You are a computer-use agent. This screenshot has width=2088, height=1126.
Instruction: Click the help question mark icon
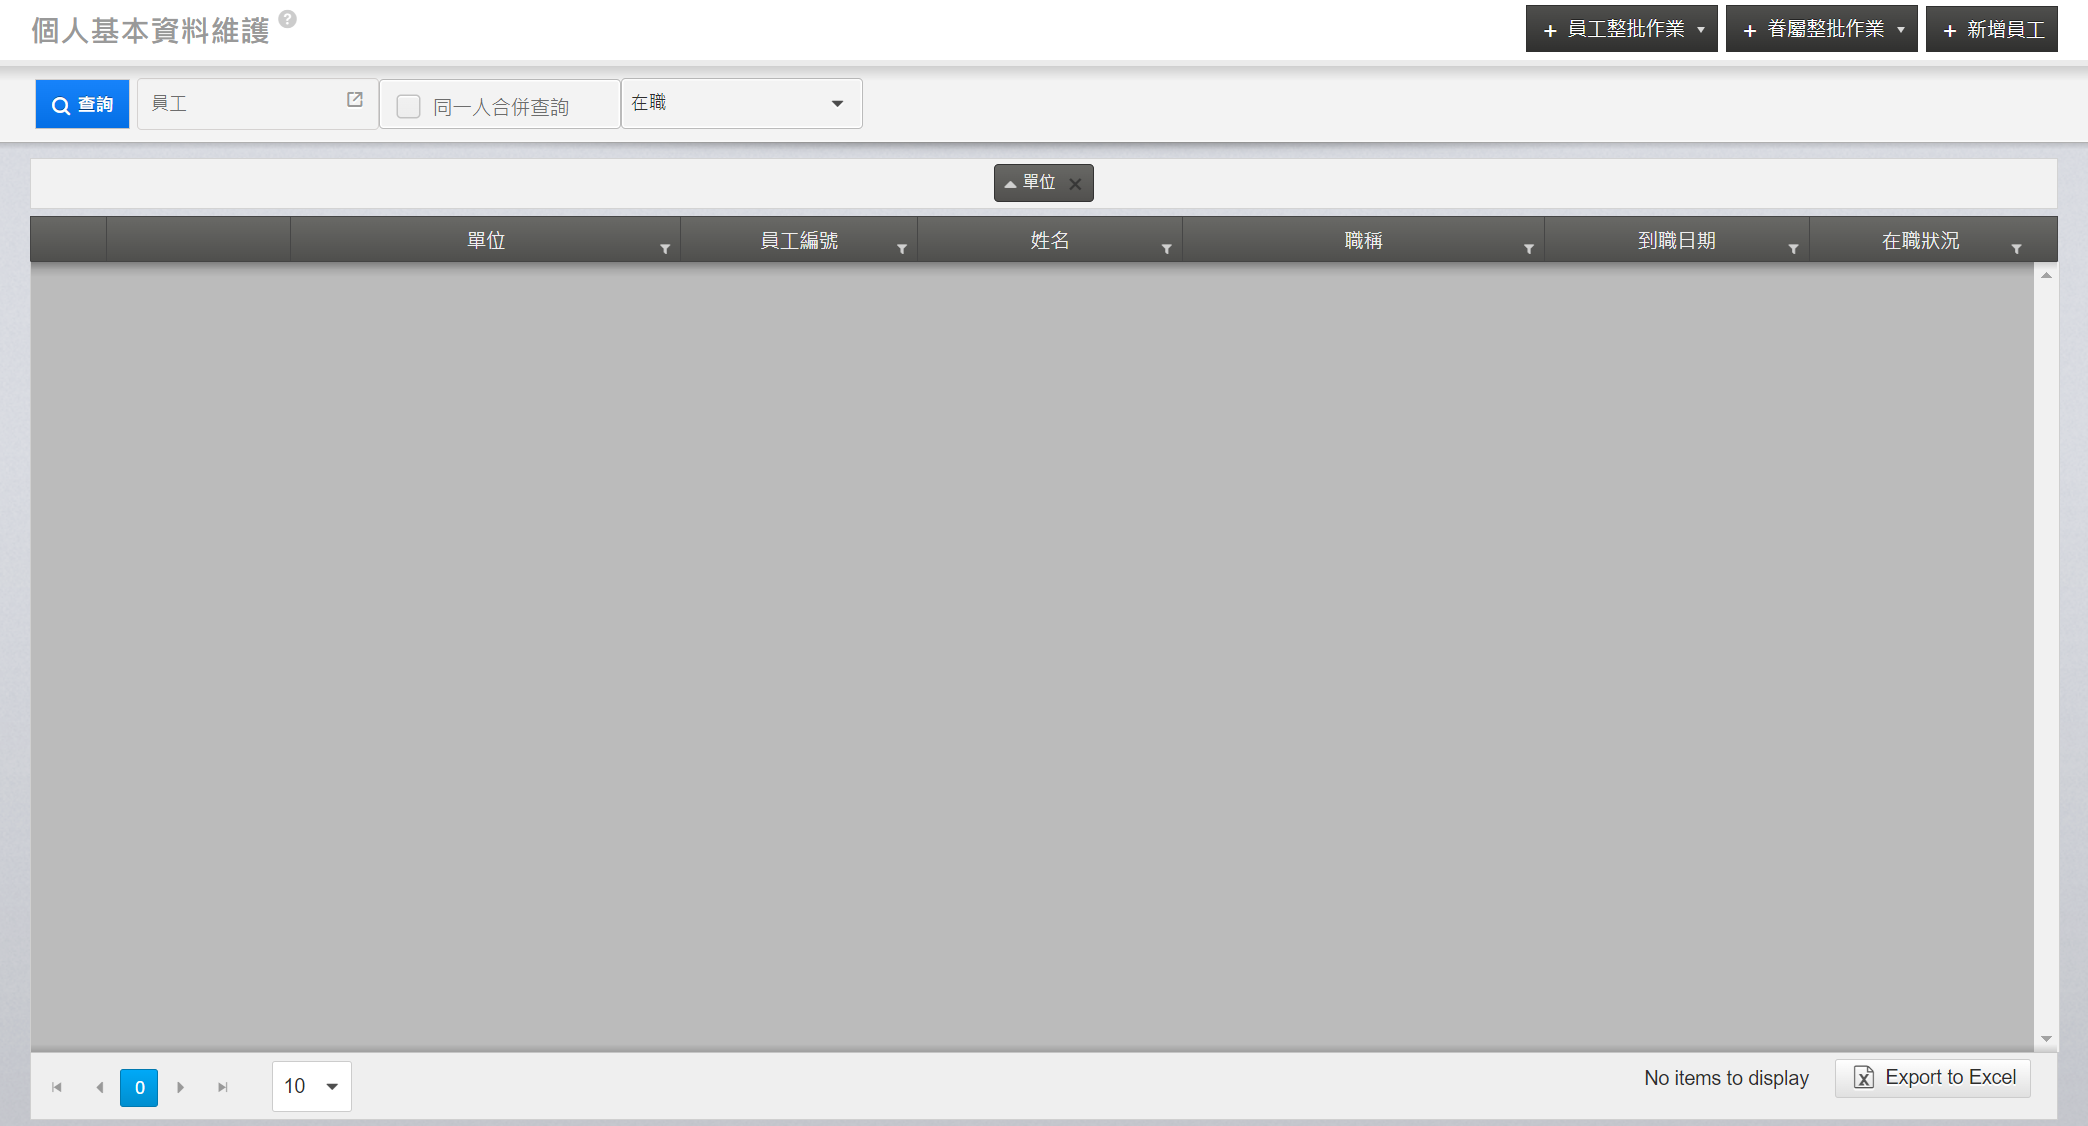[x=287, y=19]
